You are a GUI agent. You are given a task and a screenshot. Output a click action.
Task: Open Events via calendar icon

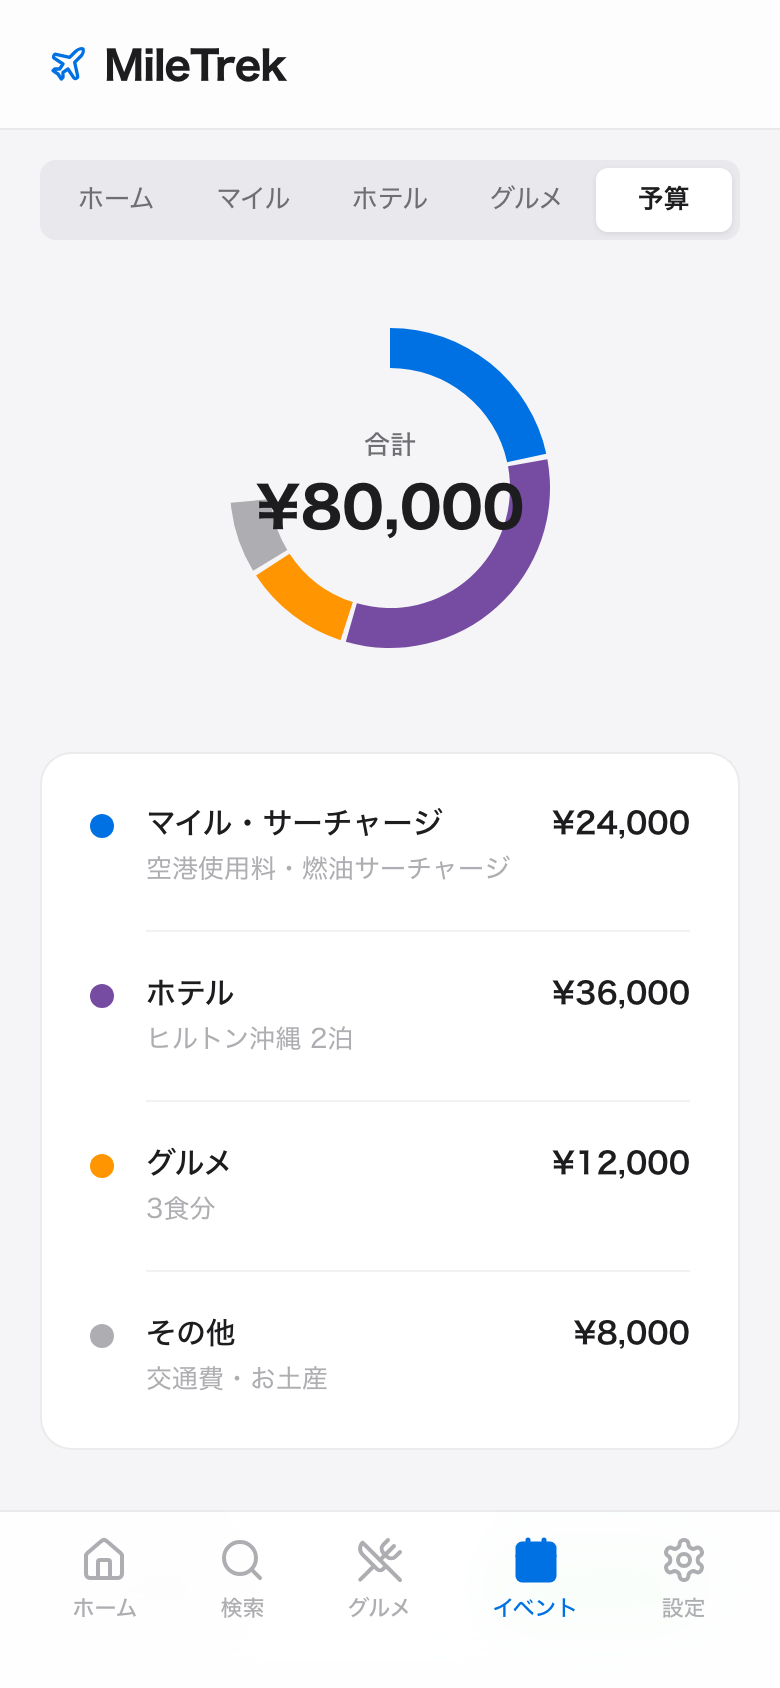pyautogui.click(x=535, y=1560)
